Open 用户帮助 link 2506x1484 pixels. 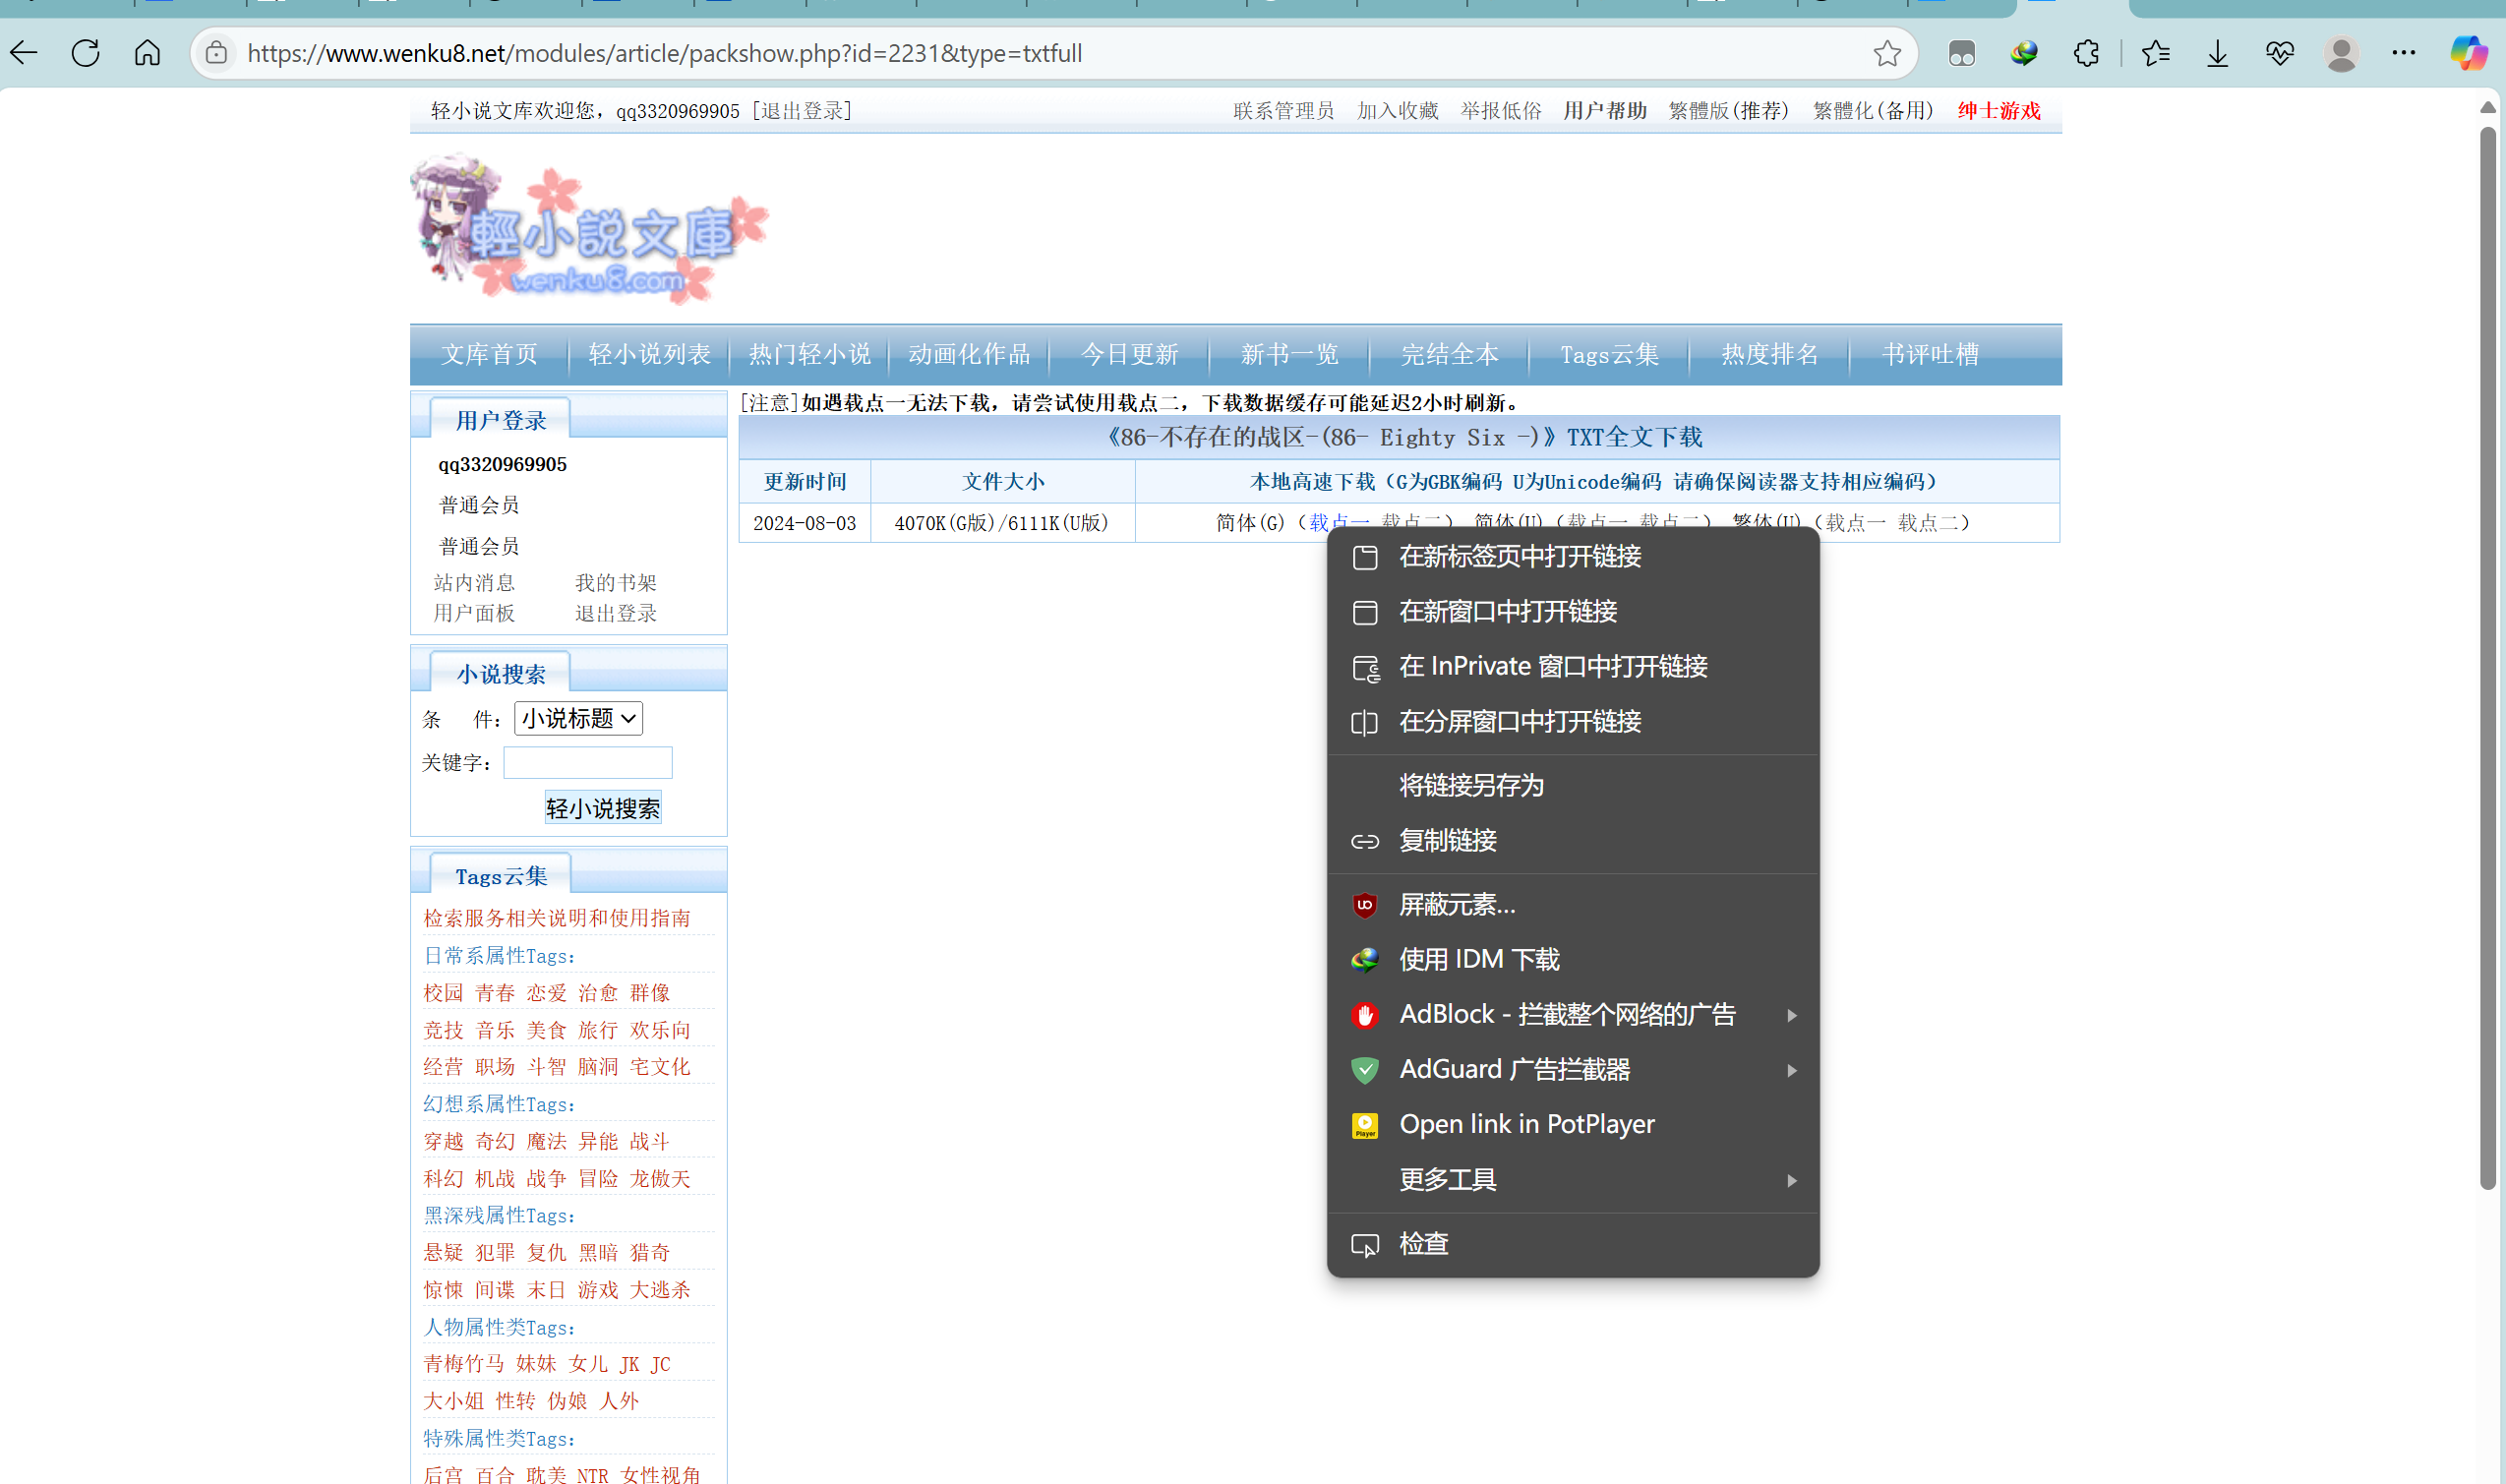(x=1604, y=110)
